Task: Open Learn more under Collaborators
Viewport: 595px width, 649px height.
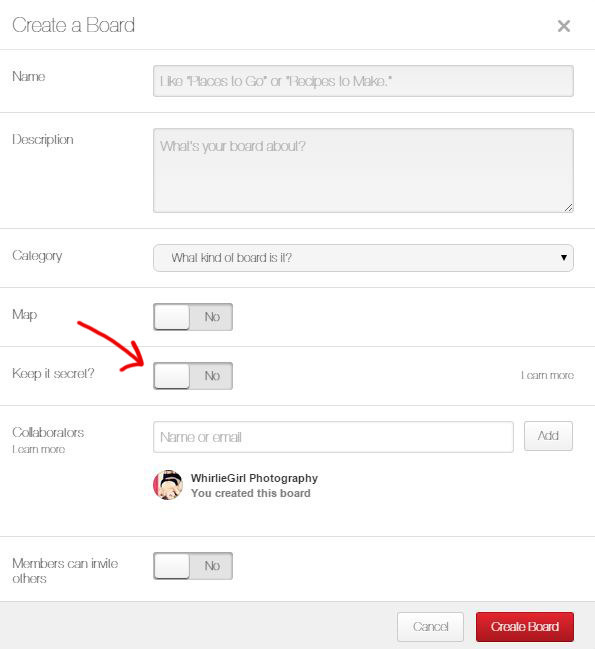Action: click(x=38, y=449)
